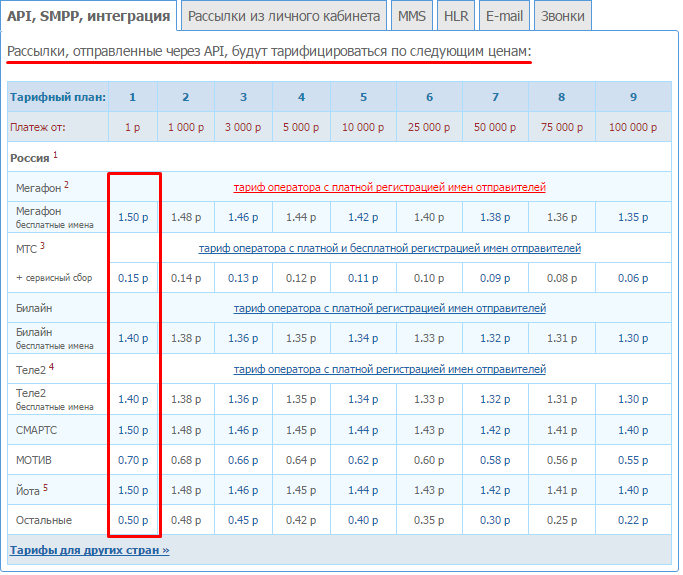The image size is (683, 575).
Task: Open Билайн operator tariff link
Action: [x=389, y=308]
